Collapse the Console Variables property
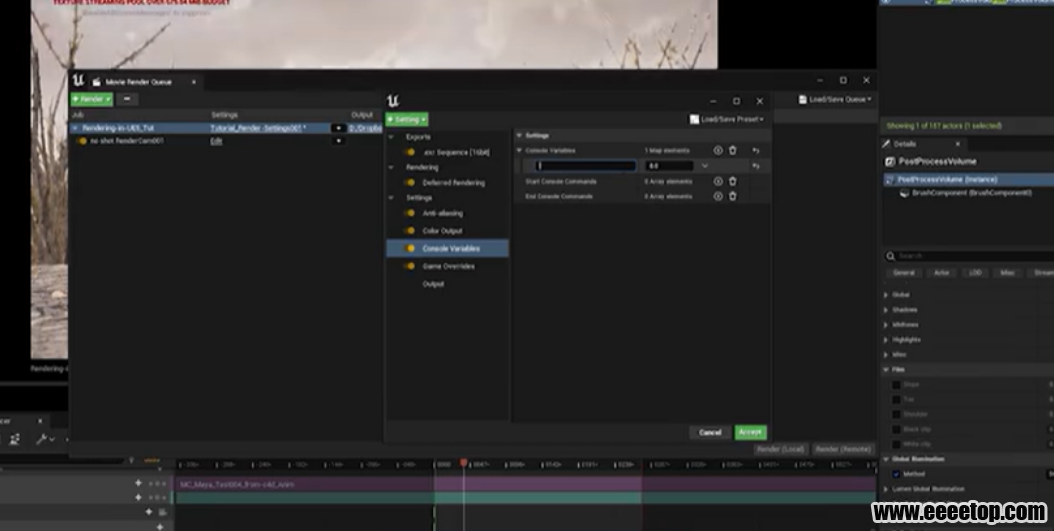1054x531 pixels. pyautogui.click(x=519, y=151)
